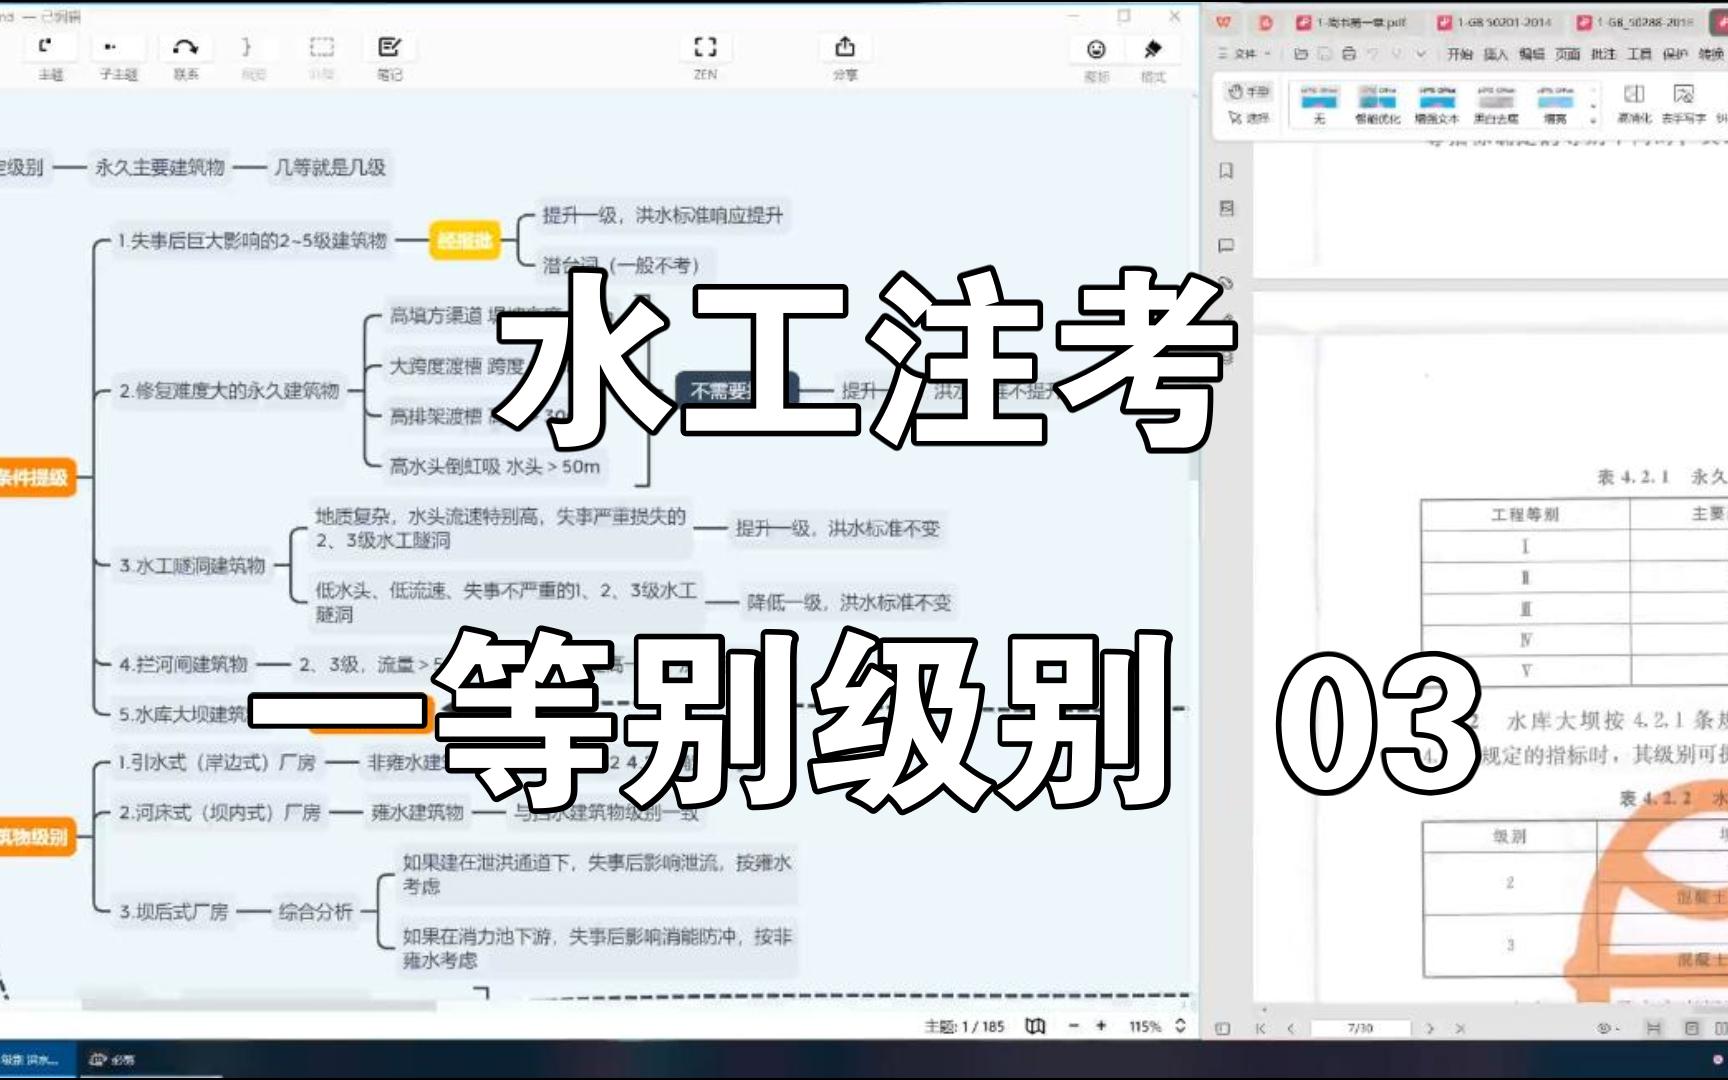Image resolution: width=1728 pixels, height=1080 pixels.
Task: Select node 降低一级，洪水标准不变
Action: 850,602
